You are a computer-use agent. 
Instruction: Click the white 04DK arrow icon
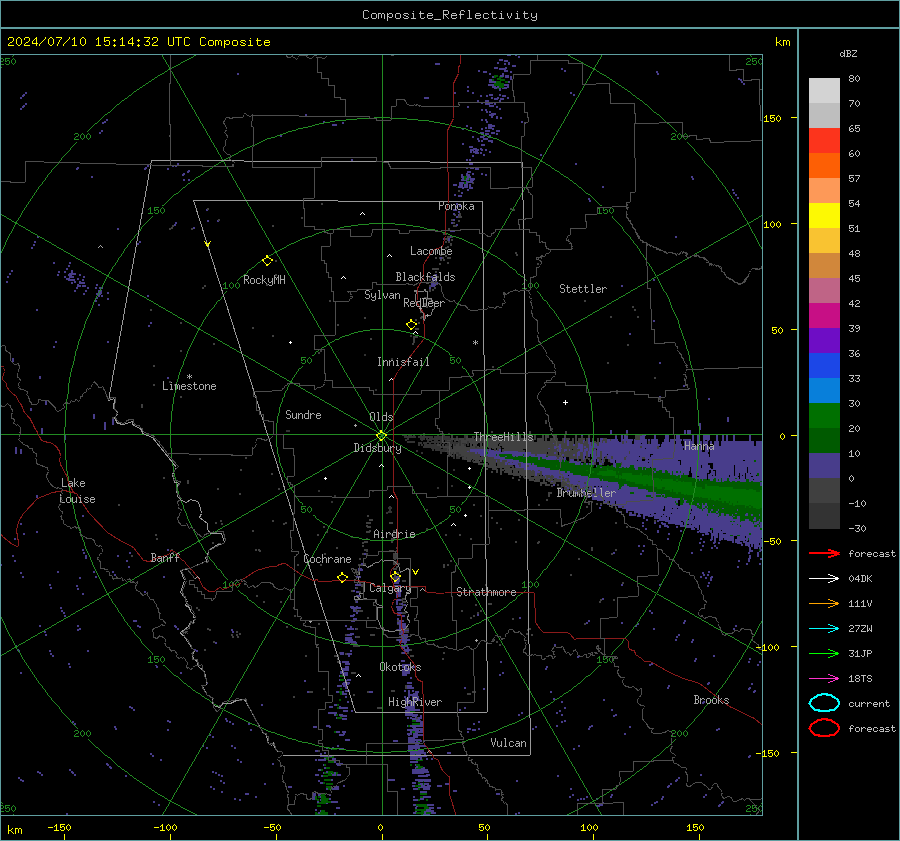(x=824, y=579)
